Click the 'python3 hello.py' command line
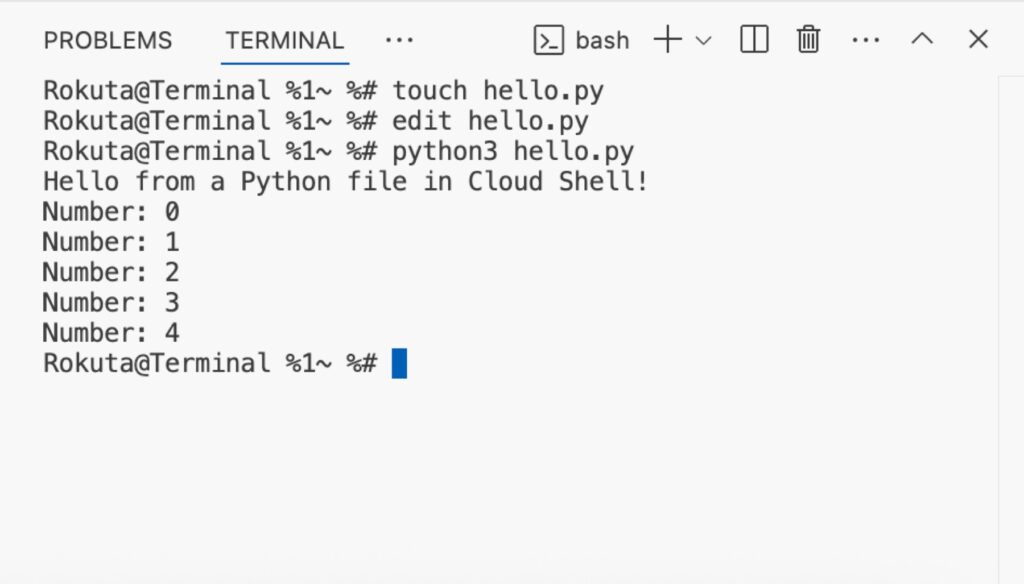The width and height of the screenshot is (1024, 584). point(338,151)
